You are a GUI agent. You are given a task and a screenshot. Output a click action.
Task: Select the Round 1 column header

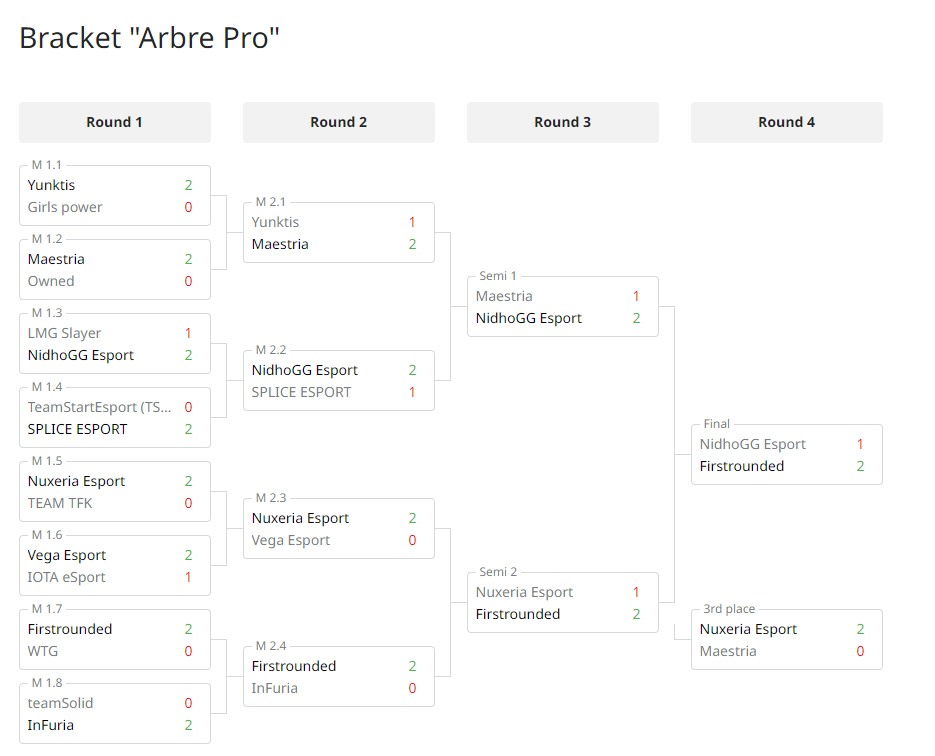(114, 122)
